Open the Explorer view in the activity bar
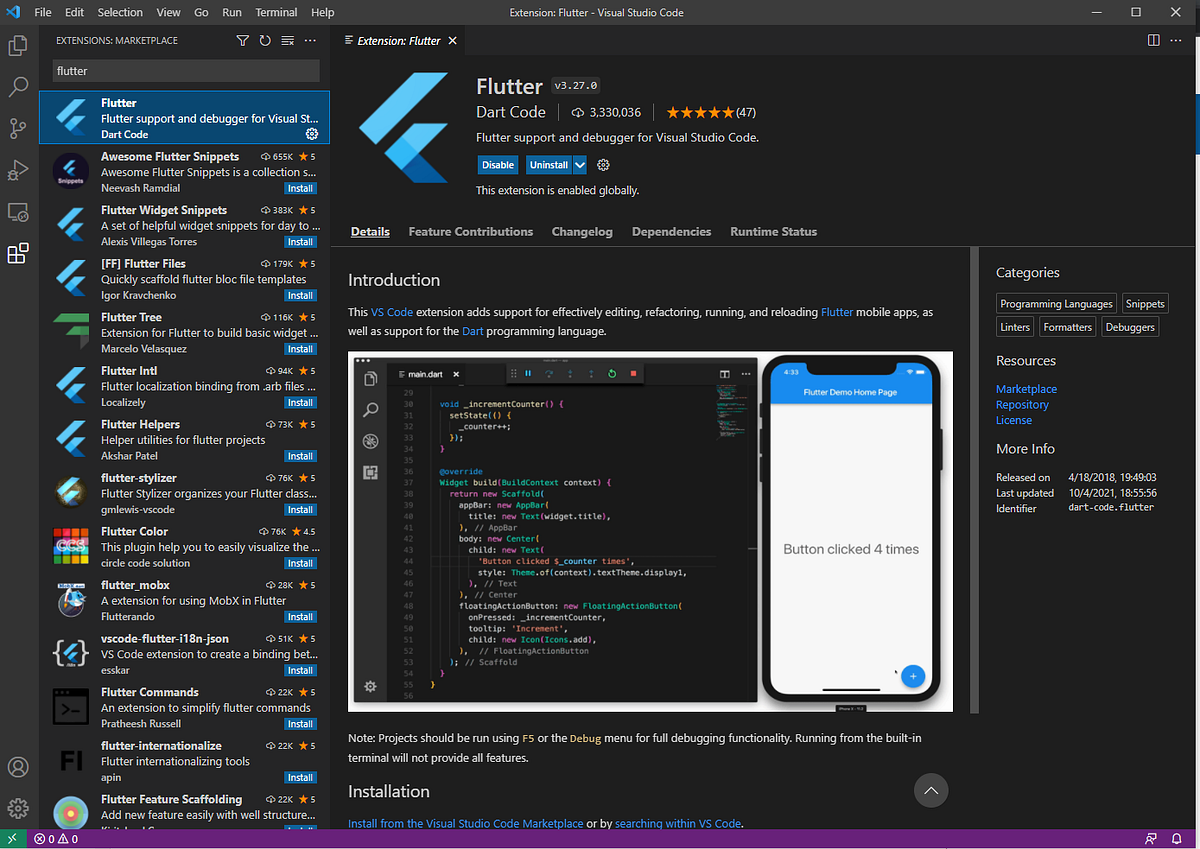The image size is (1200, 849). 18,46
